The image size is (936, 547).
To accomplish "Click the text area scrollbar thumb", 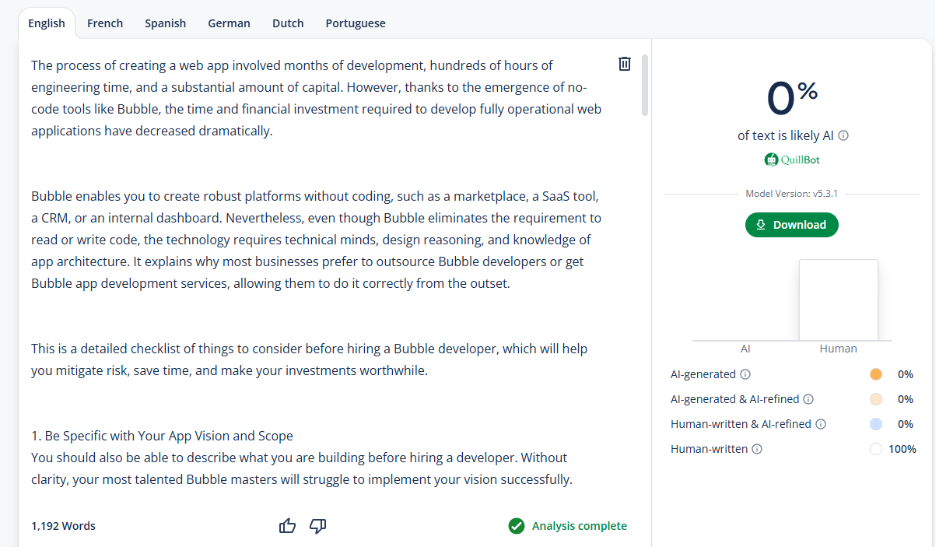I will (645, 85).
